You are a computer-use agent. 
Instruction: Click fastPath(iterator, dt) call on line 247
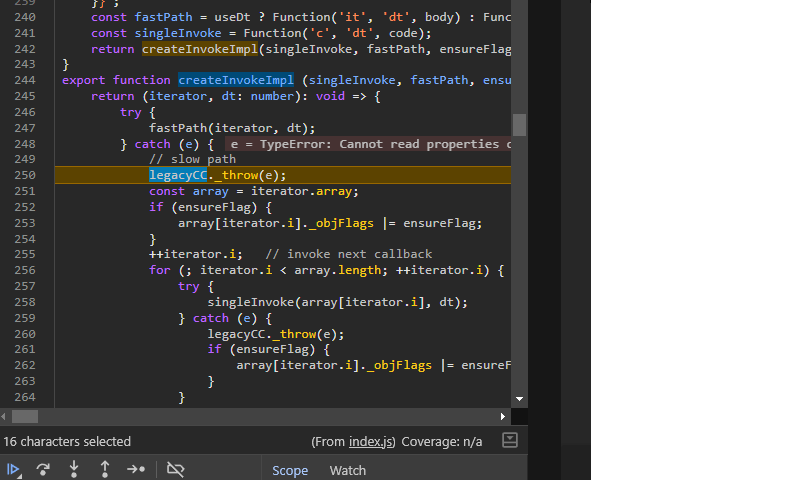click(x=232, y=128)
